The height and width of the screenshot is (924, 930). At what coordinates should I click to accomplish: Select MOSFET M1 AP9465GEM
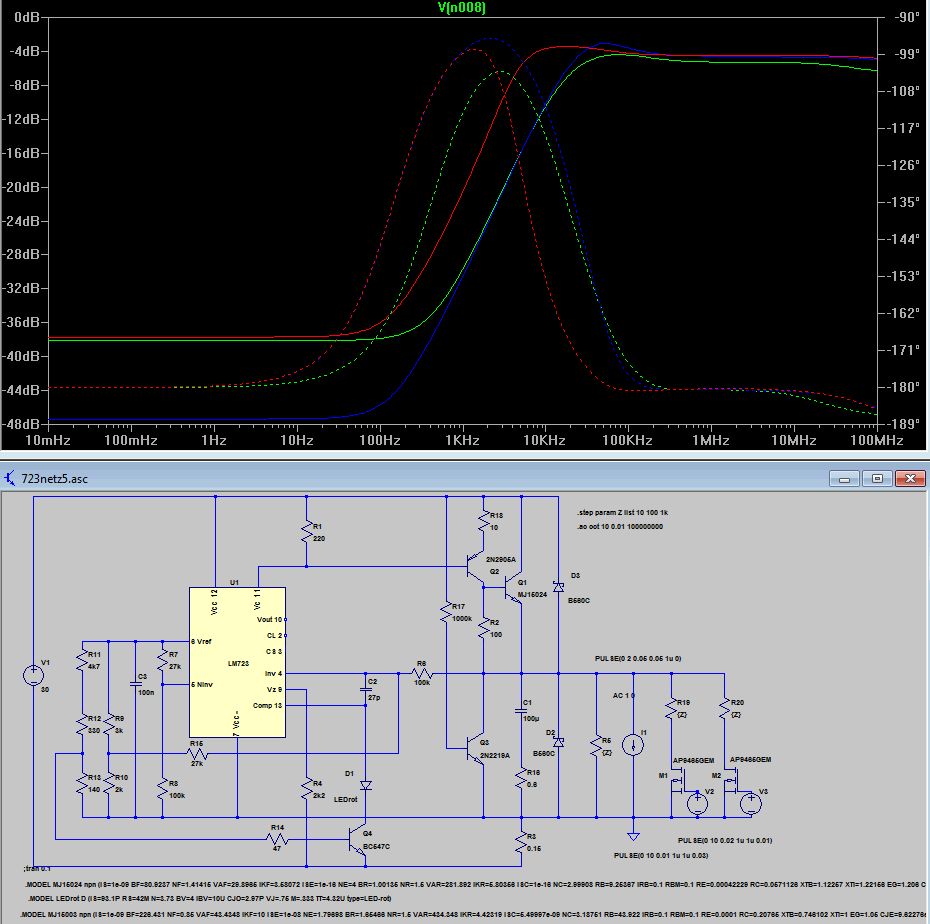[677, 780]
